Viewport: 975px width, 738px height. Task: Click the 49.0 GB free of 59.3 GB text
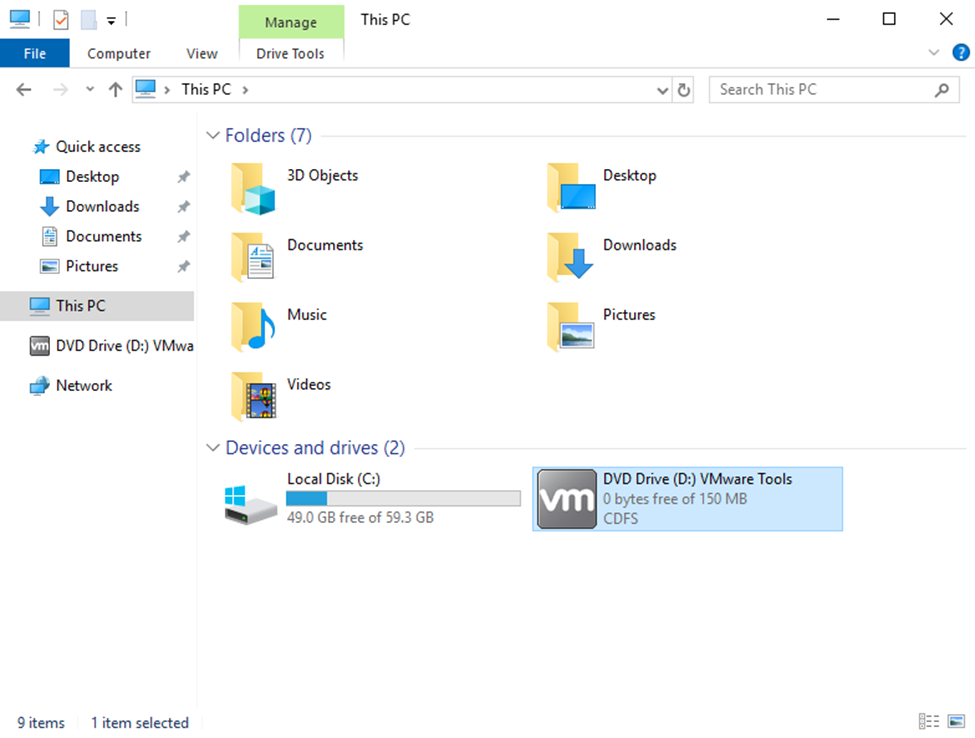tap(360, 517)
